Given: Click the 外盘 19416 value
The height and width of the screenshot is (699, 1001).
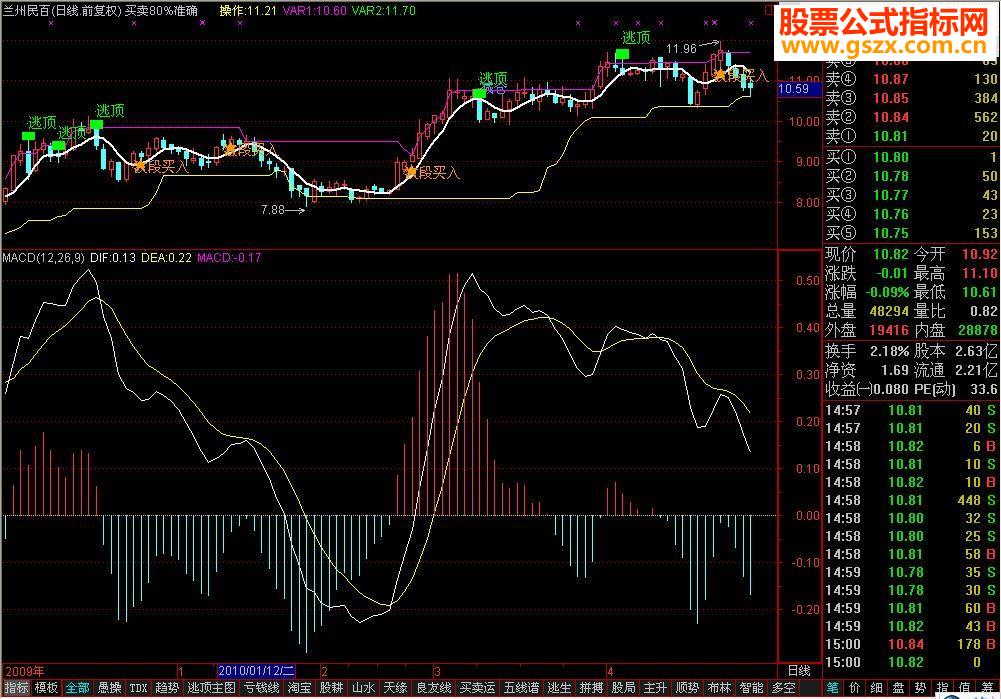Looking at the screenshot, I should coord(889,331).
